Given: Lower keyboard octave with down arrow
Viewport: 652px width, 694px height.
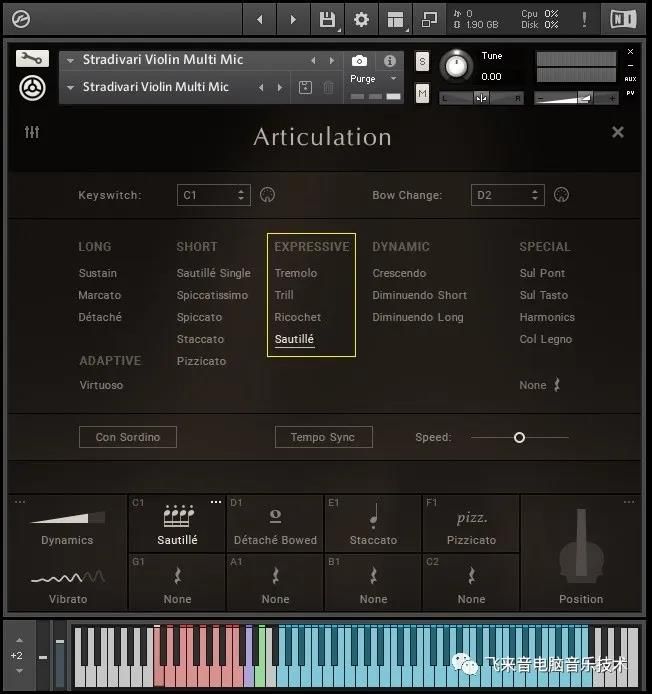Looking at the screenshot, I should [19, 671].
